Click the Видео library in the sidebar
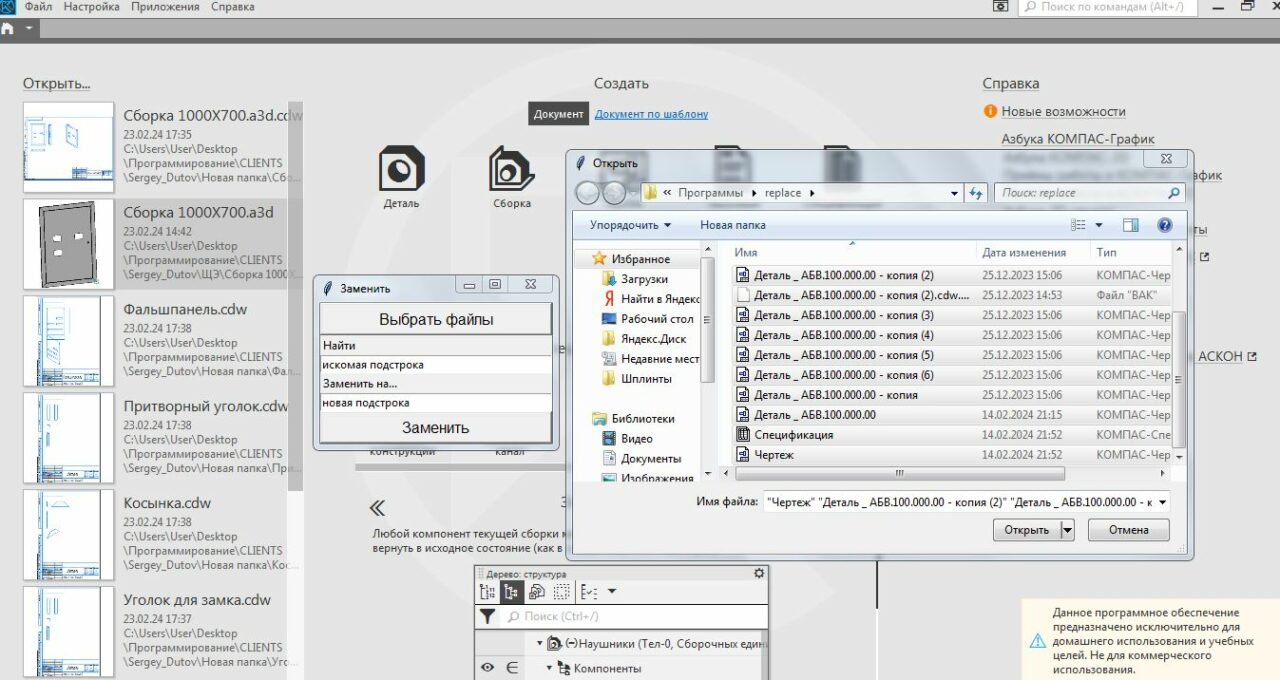The height and width of the screenshot is (680, 1280). pyautogui.click(x=628, y=439)
